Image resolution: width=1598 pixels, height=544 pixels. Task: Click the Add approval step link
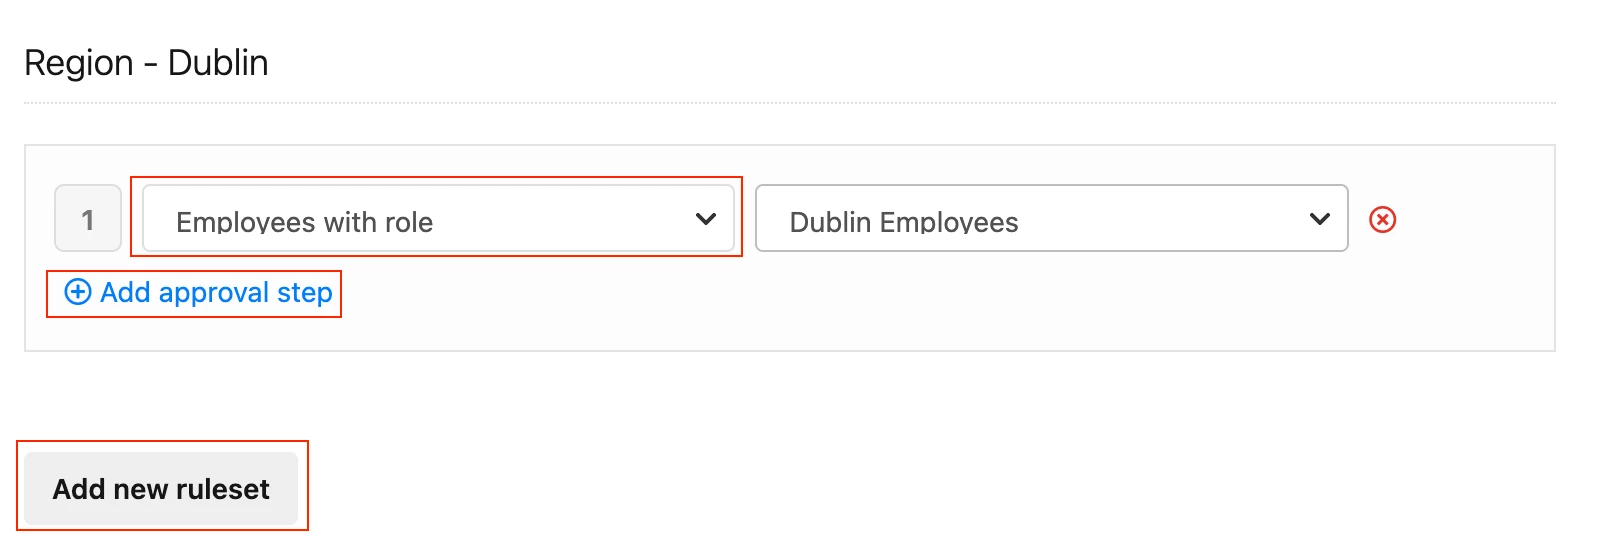pos(198,292)
